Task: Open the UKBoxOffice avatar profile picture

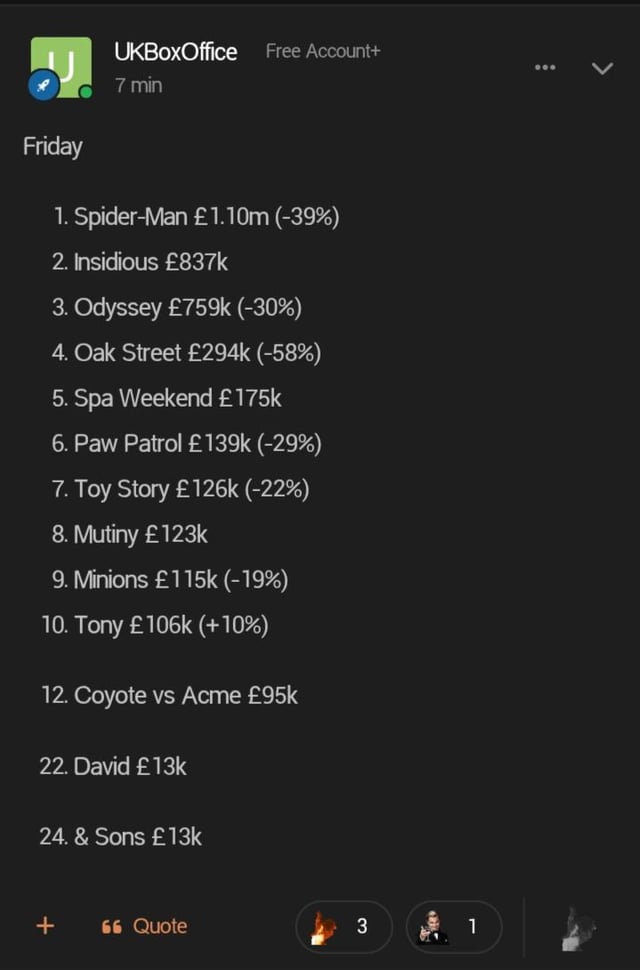Action: click(x=61, y=67)
